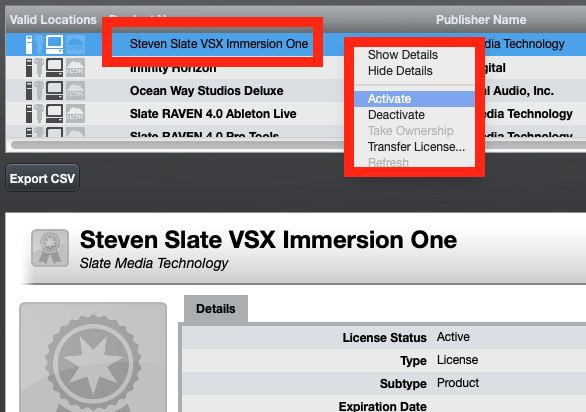Click iLok cloud icon in VSX Immersion row
This screenshot has height=412, width=586.
(x=75, y=44)
